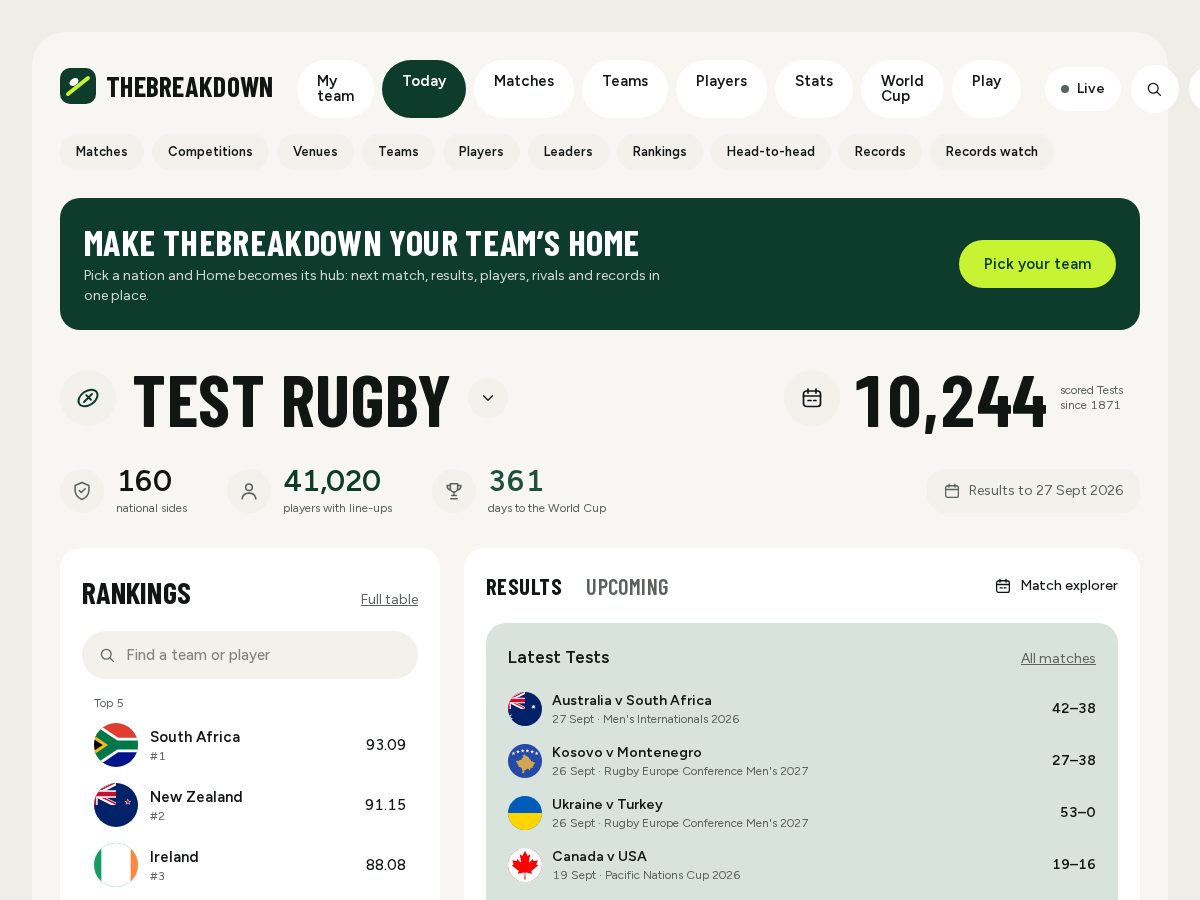Viewport: 1200px width, 900px height.
Task: Switch to the Upcoming tab
Action: click(x=627, y=587)
